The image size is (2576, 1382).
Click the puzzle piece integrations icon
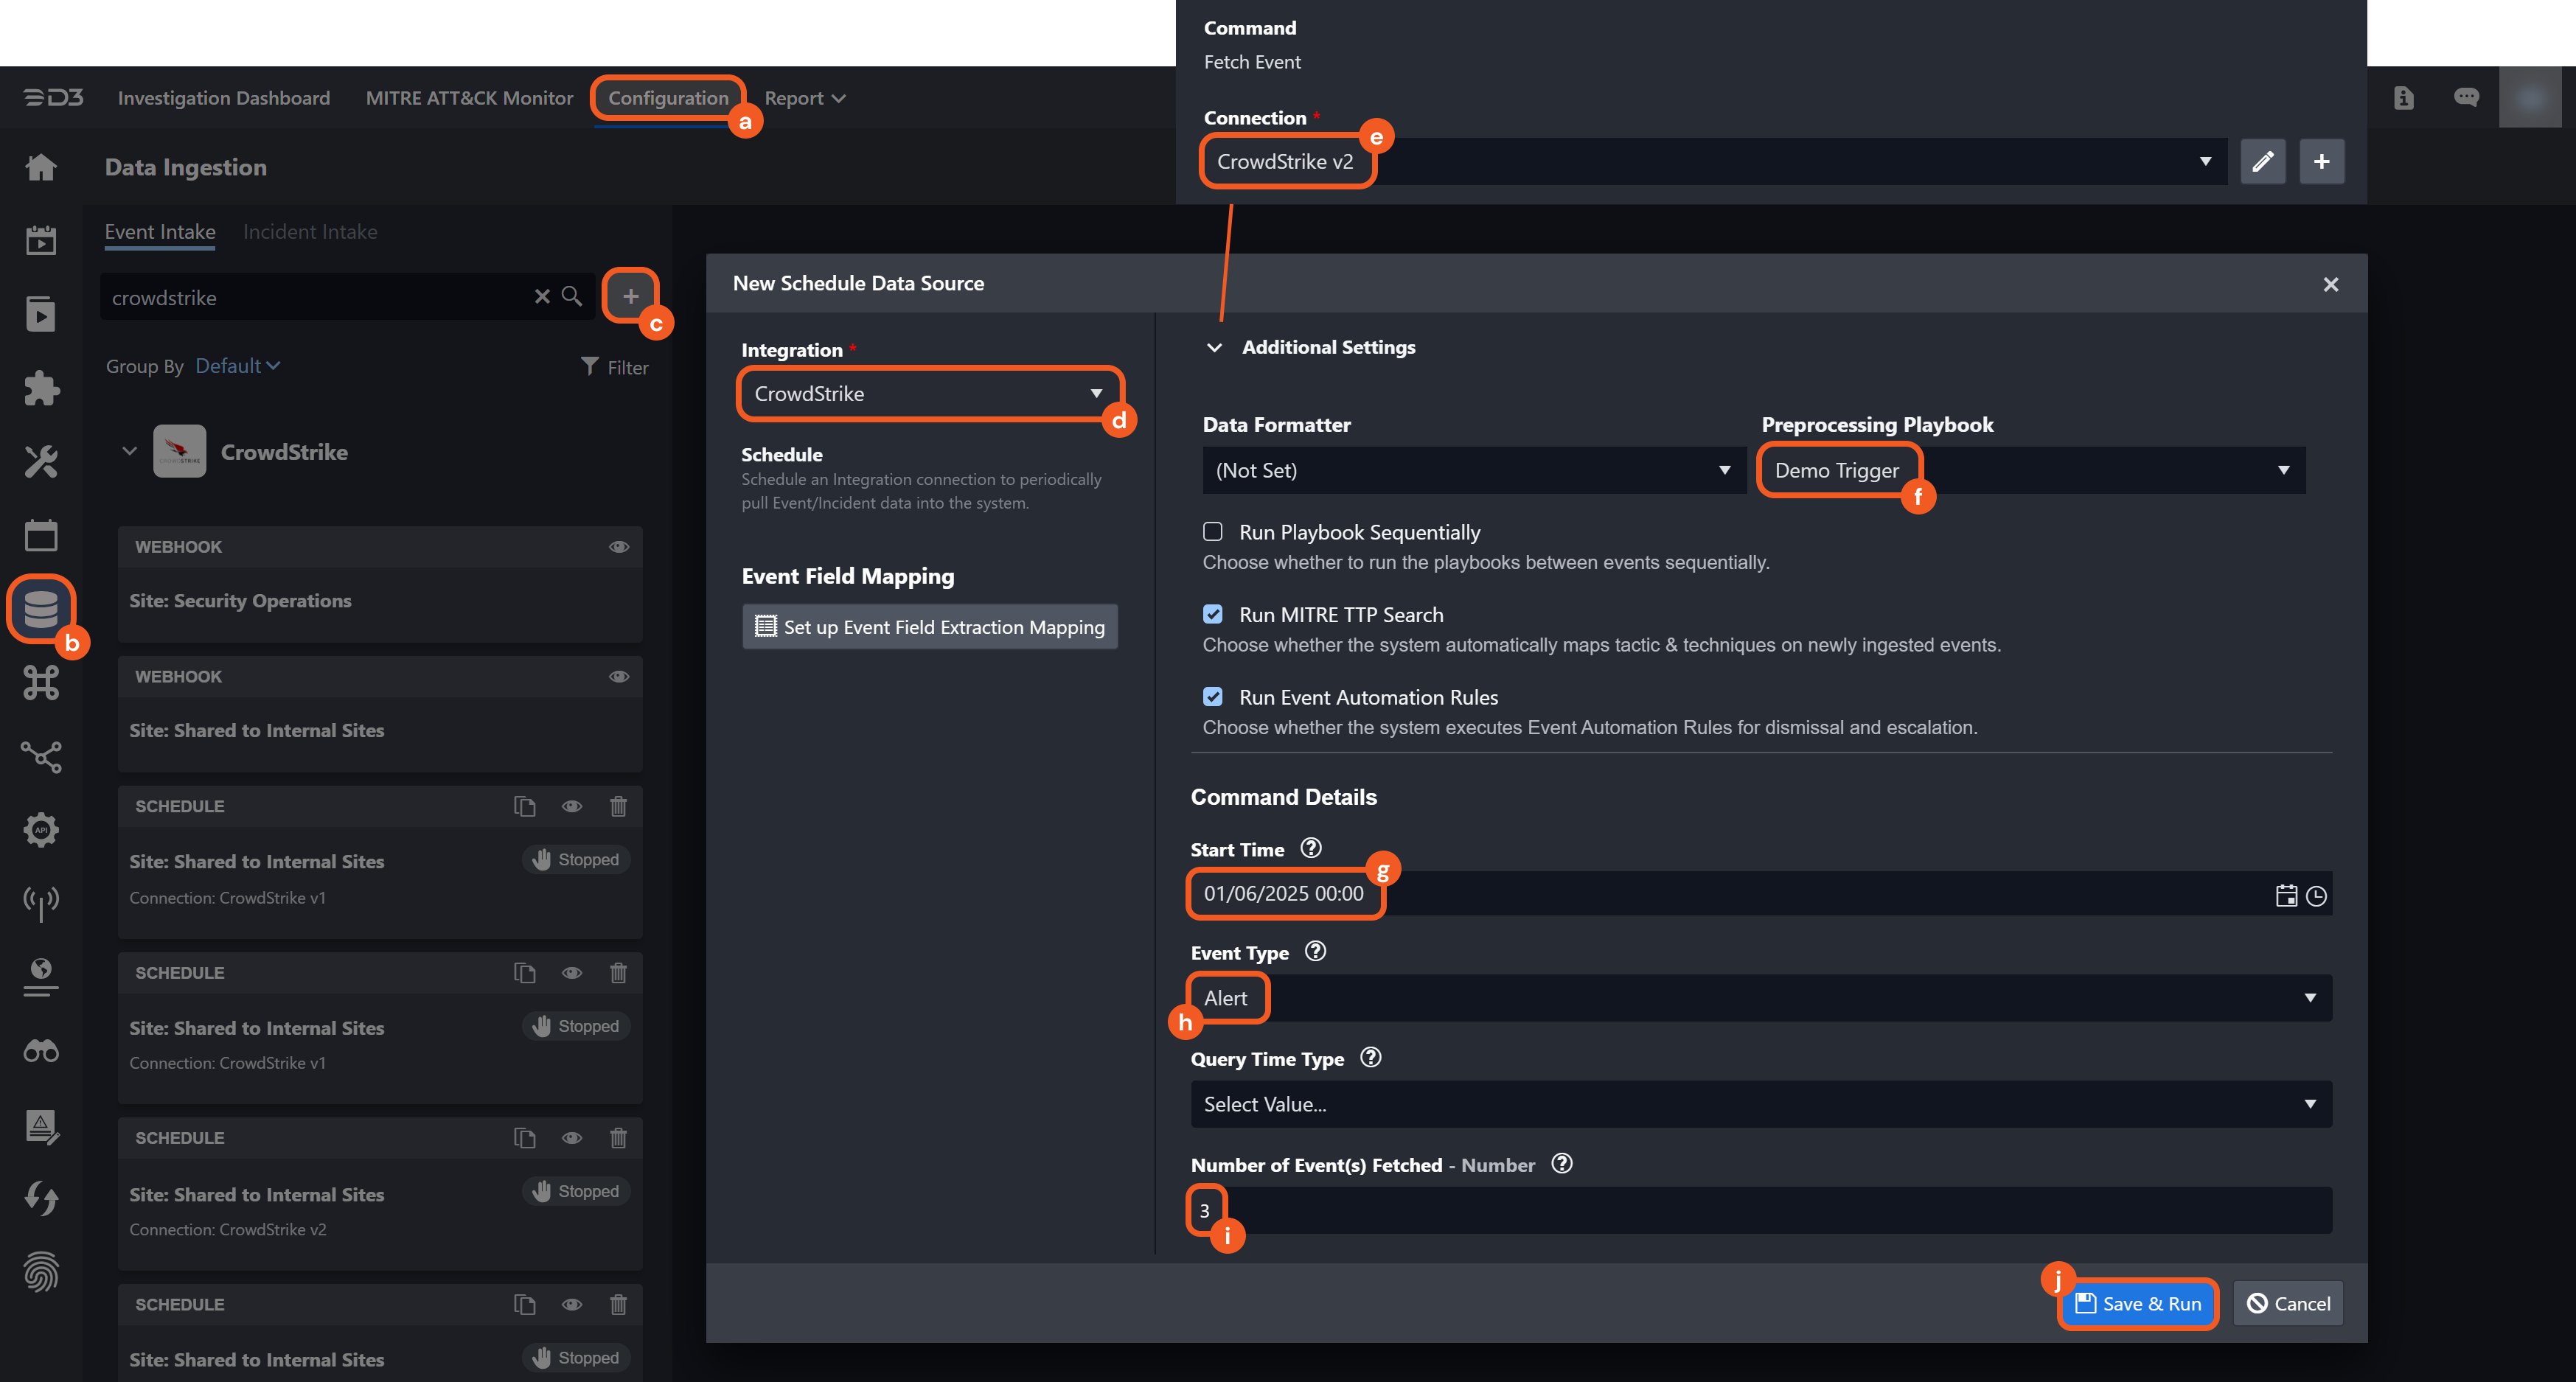41,388
